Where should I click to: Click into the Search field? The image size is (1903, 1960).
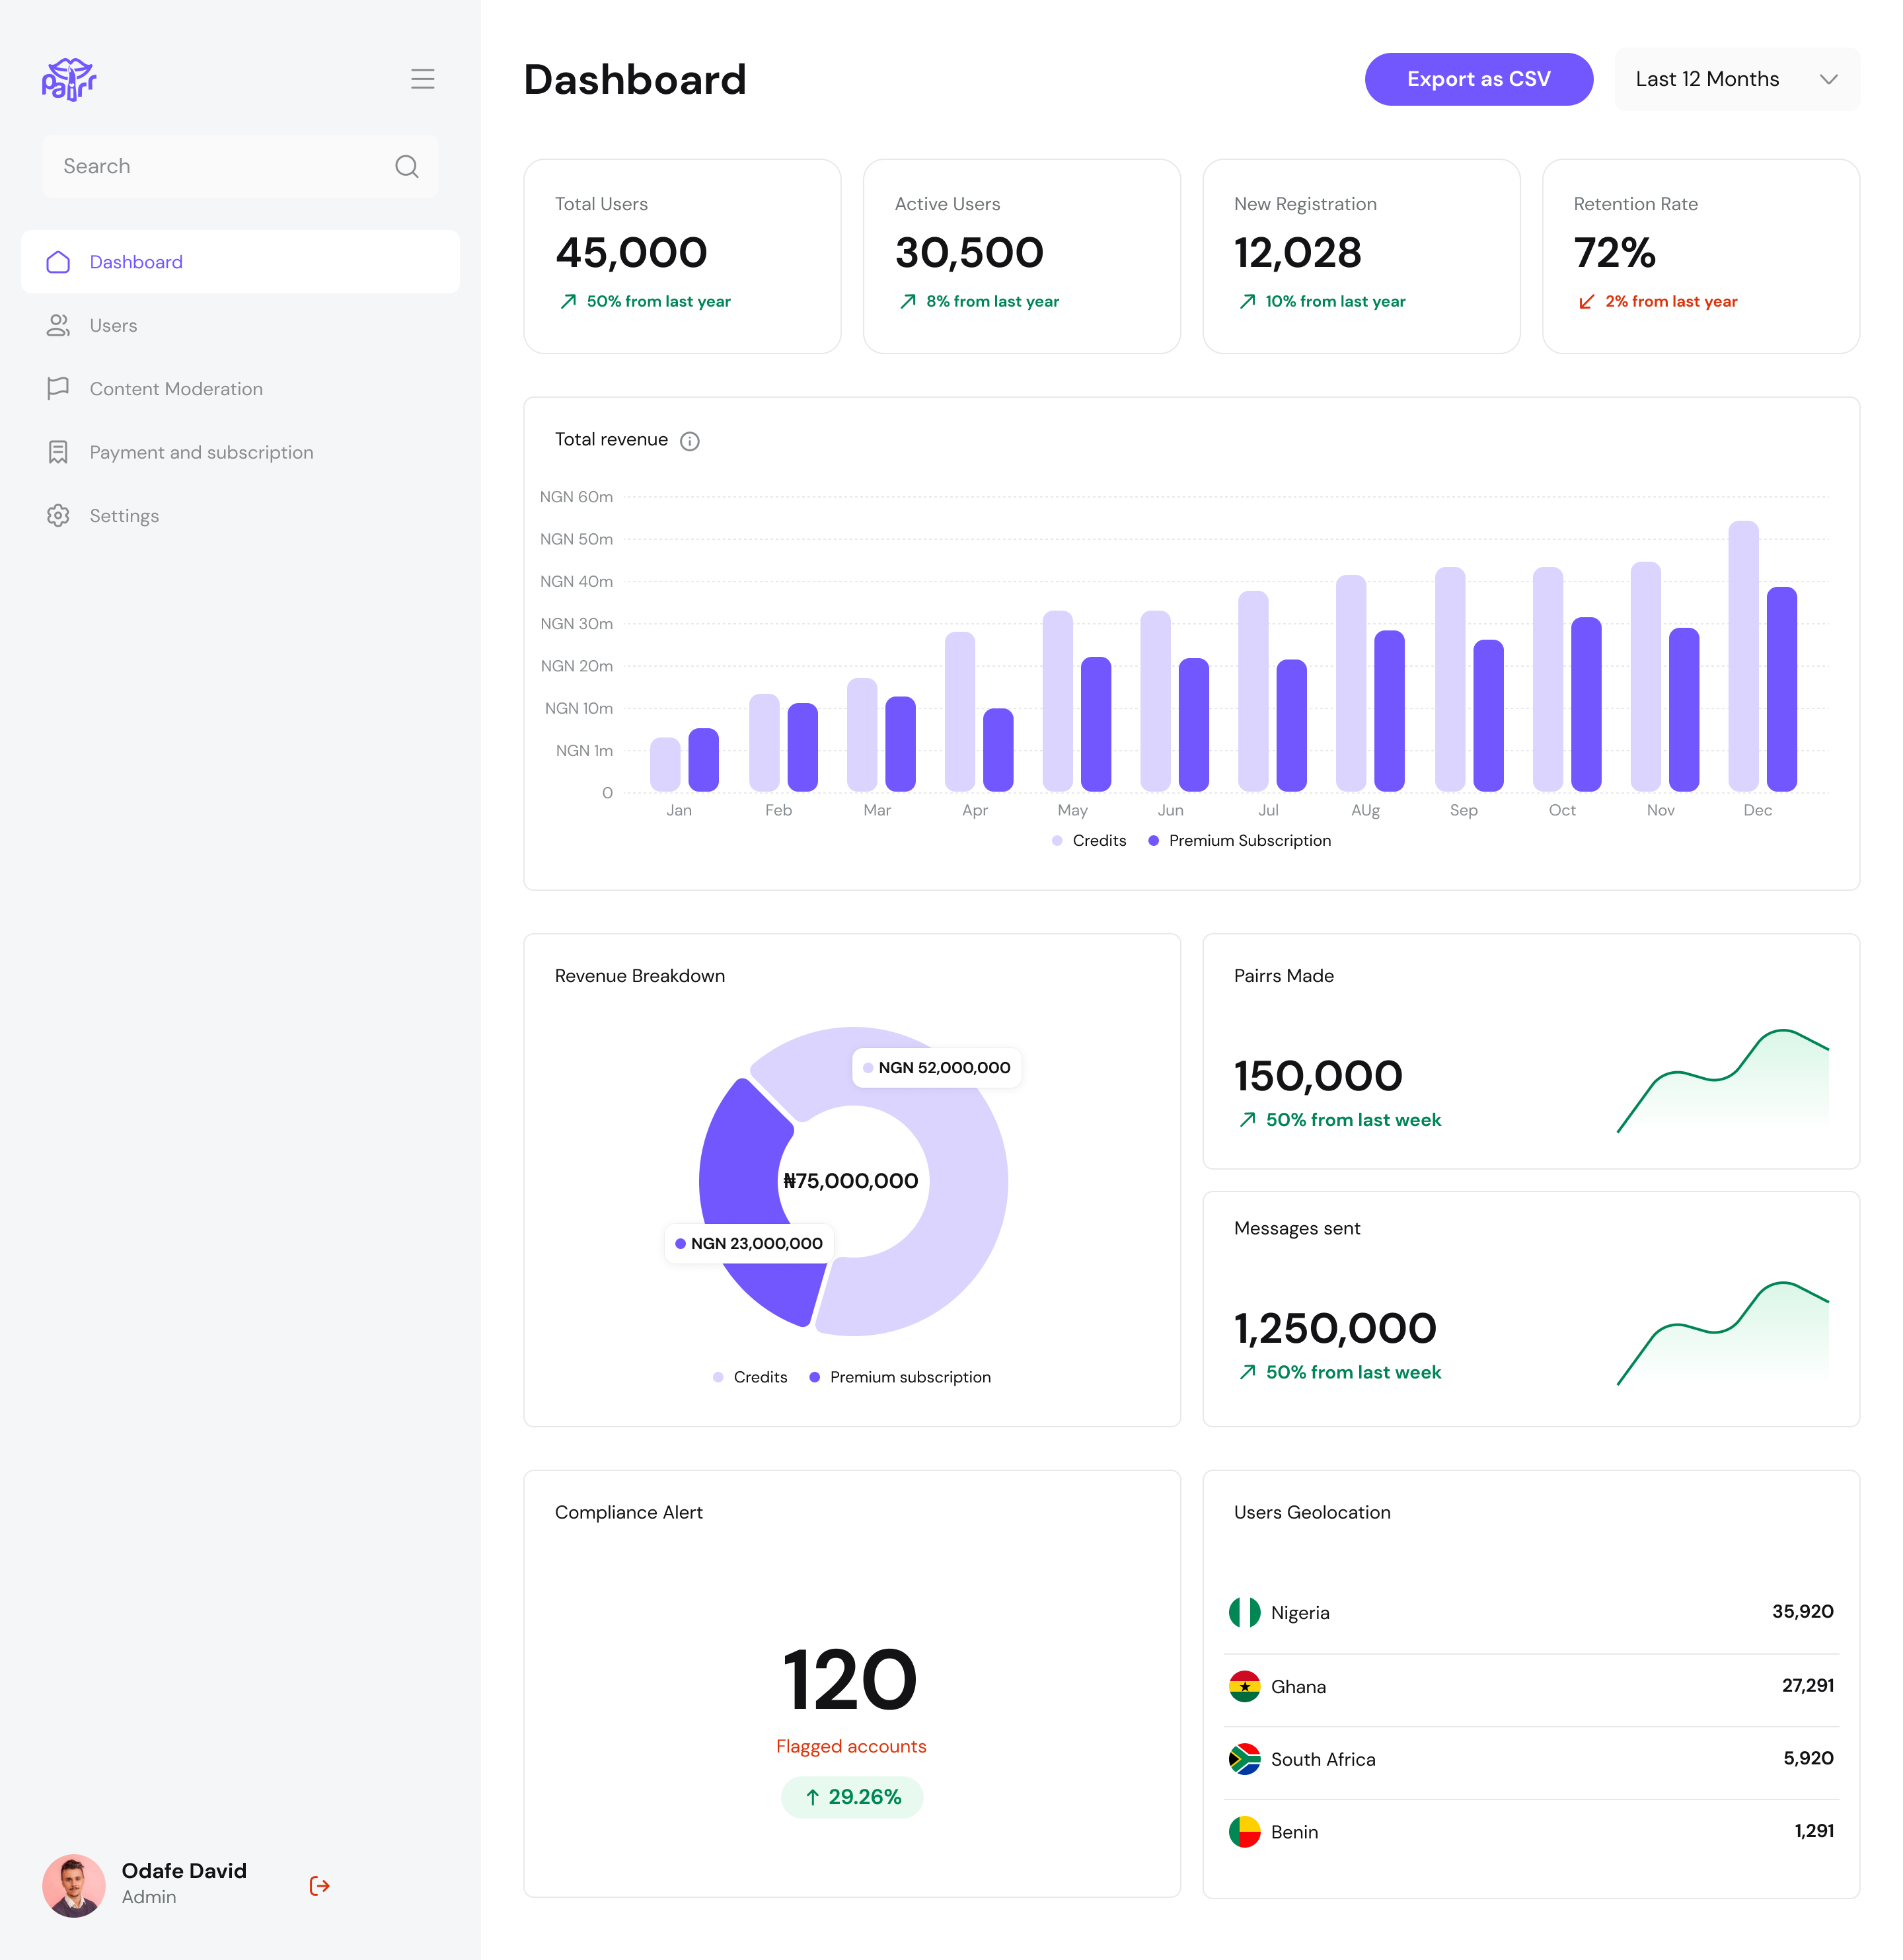(x=240, y=166)
